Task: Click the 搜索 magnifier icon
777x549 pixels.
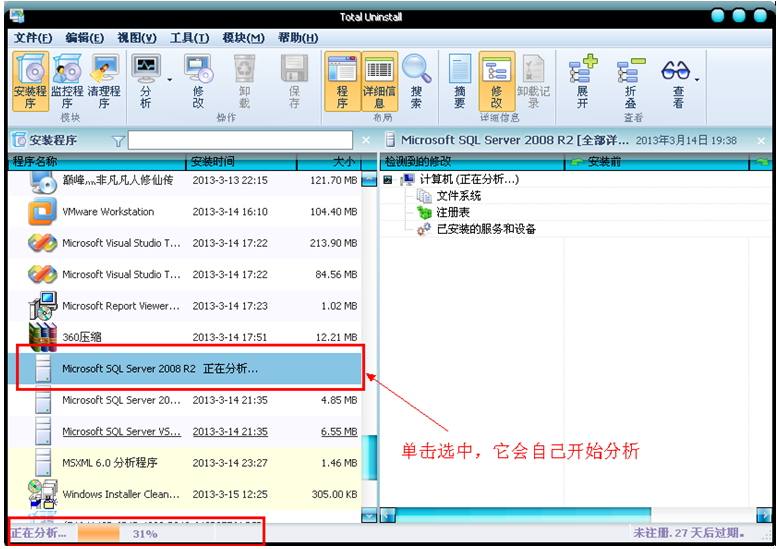Action: tap(416, 82)
